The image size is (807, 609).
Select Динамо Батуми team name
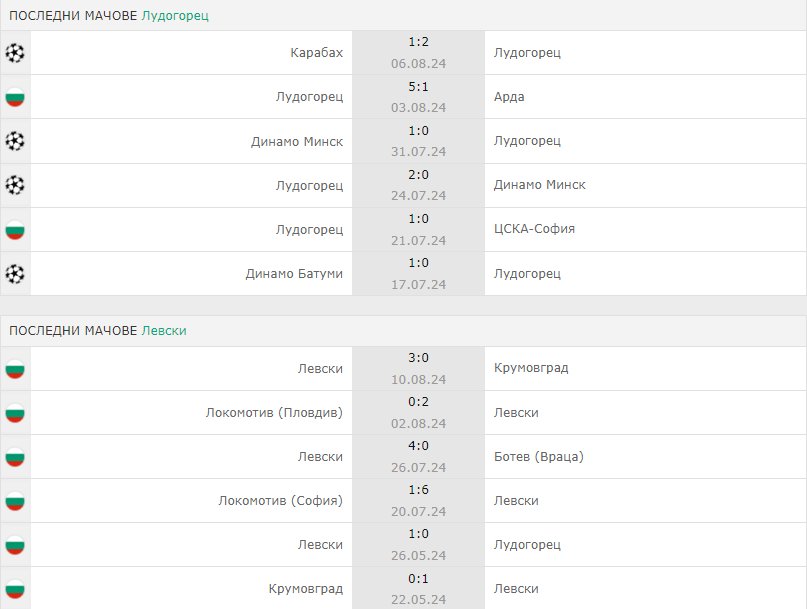(294, 274)
